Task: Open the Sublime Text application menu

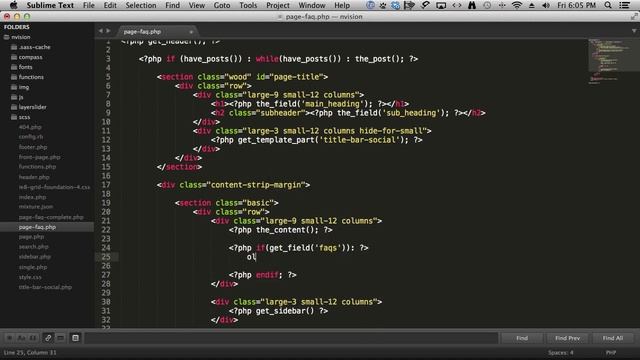Action: [x=50, y=5]
